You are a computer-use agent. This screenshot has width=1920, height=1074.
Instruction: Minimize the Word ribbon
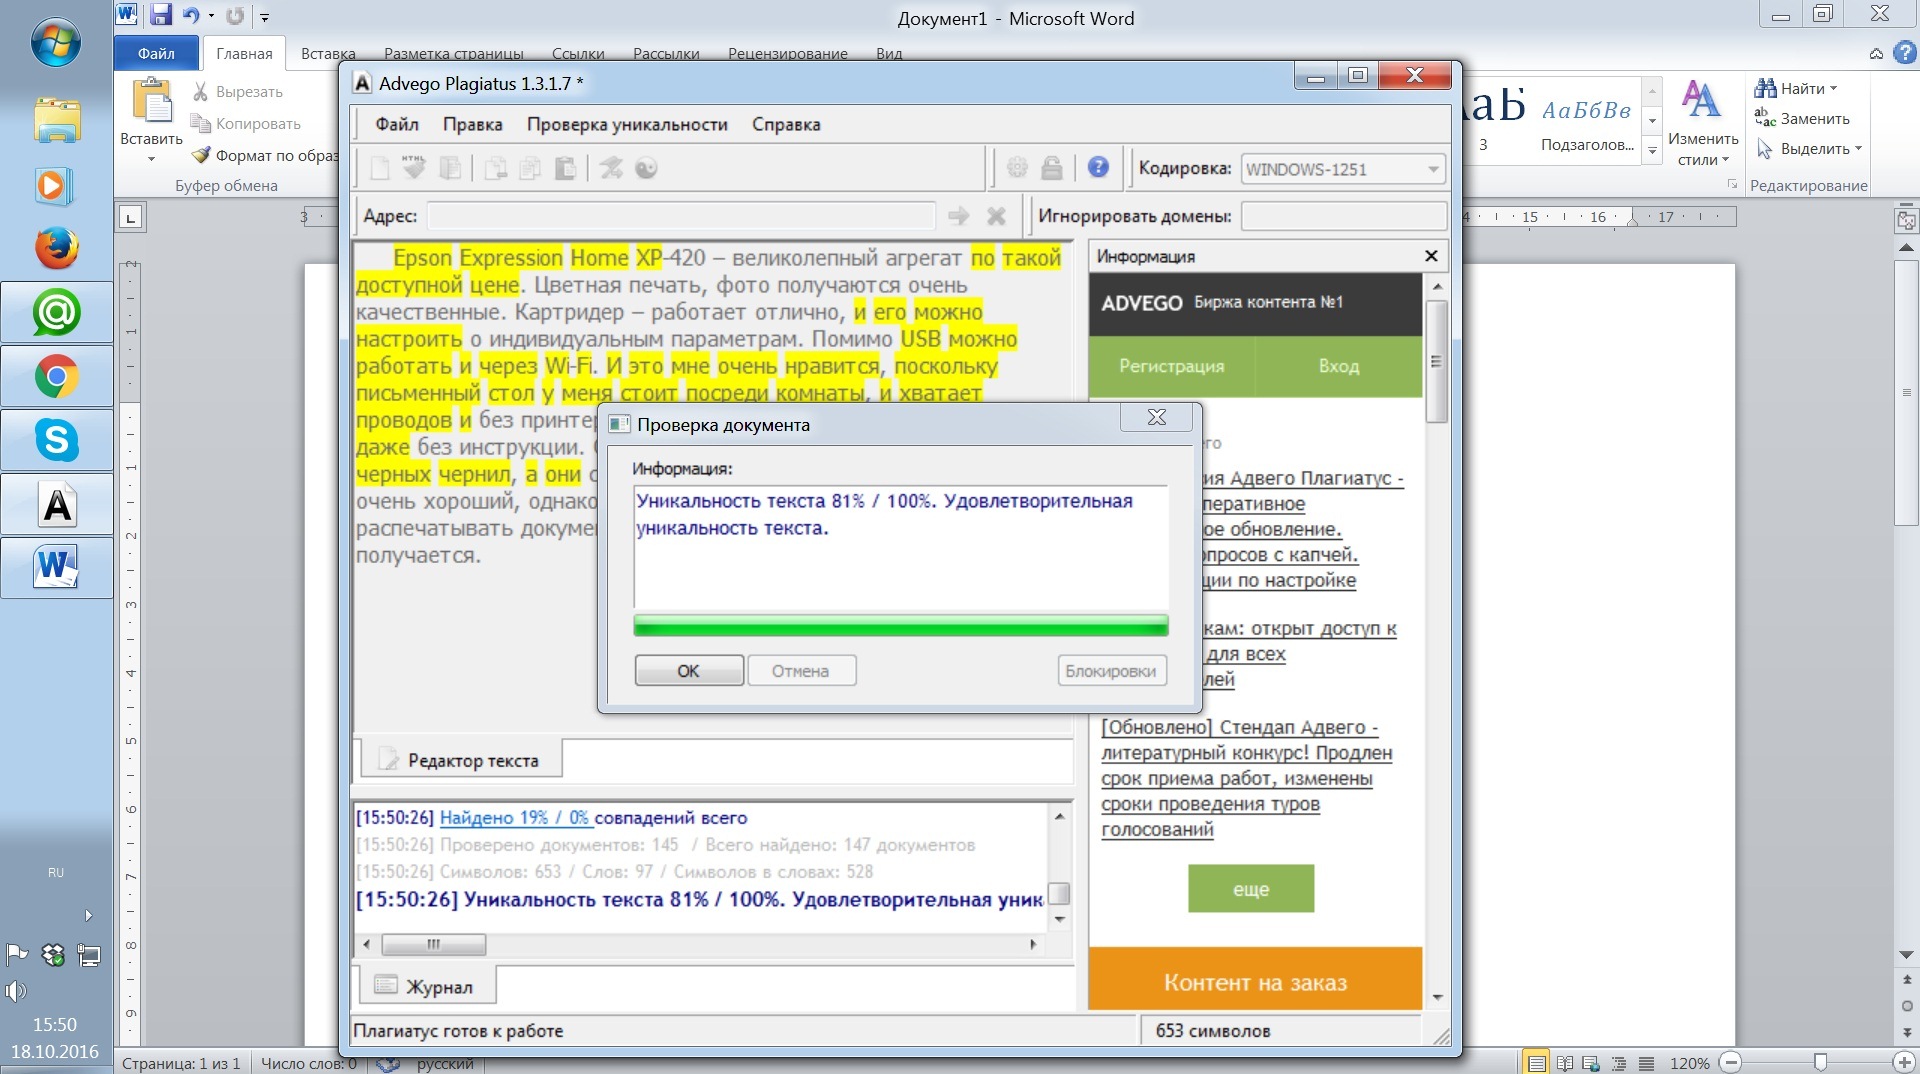coord(1876,53)
